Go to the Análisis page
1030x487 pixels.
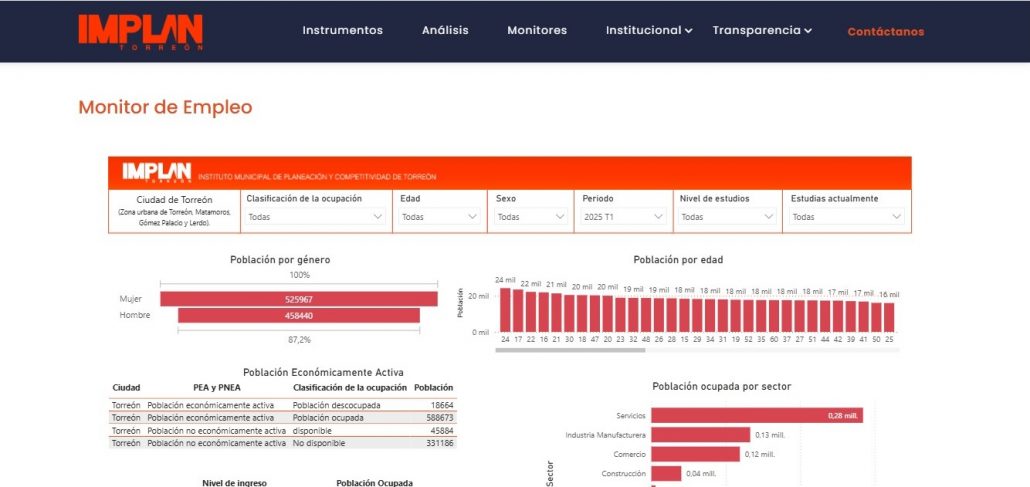tap(445, 30)
